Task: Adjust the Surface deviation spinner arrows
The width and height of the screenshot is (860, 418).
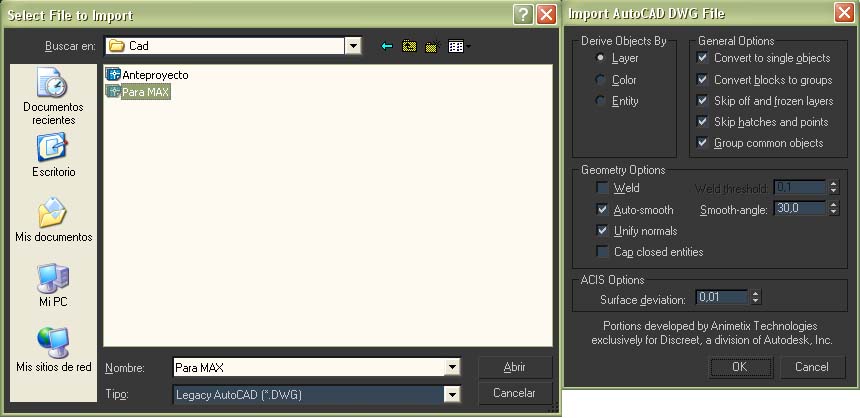Action: point(756,298)
